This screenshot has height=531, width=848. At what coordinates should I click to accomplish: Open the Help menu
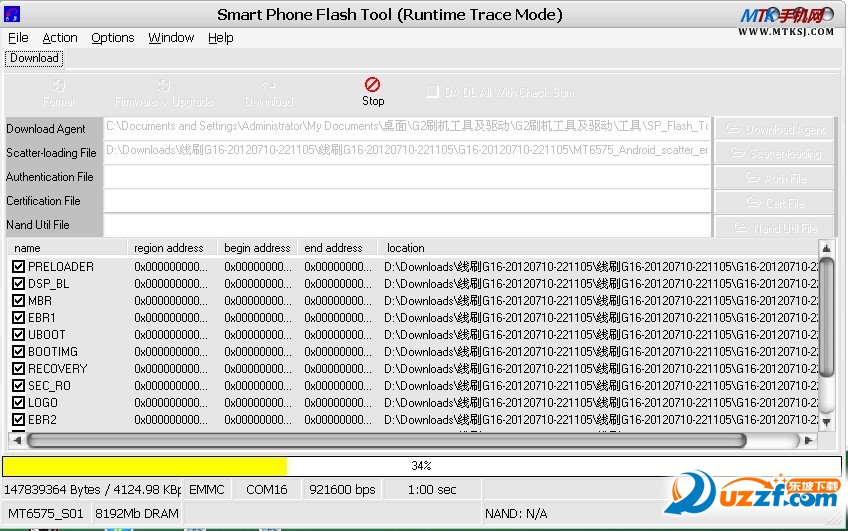(x=221, y=38)
